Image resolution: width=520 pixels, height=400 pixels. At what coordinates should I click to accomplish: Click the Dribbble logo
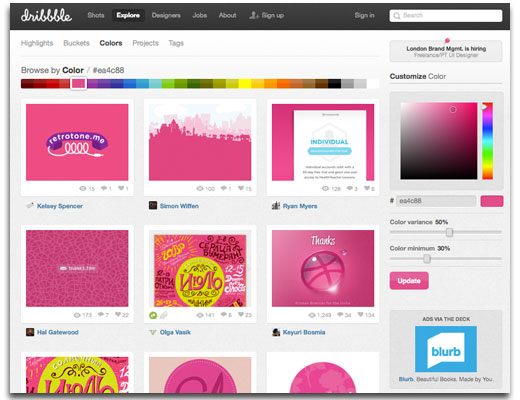coord(46,15)
